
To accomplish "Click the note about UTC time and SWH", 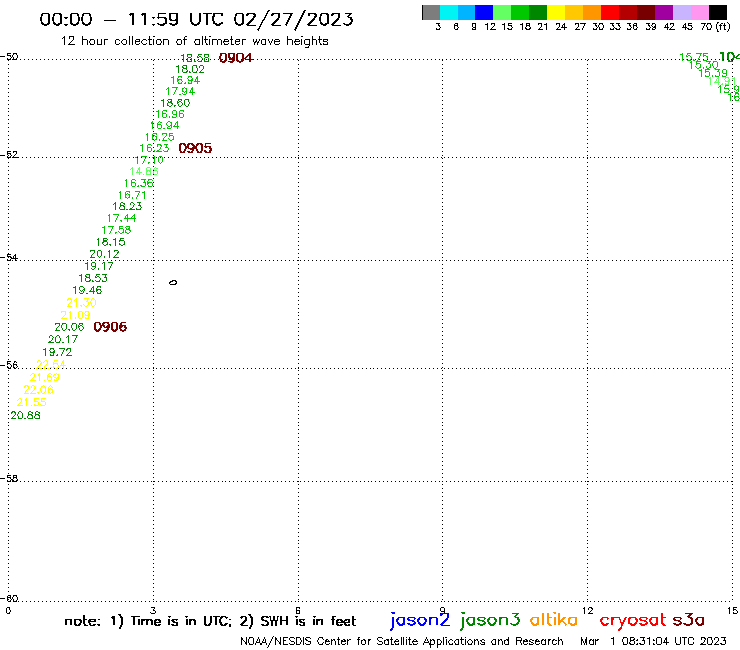I will click(x=210, y=621).
